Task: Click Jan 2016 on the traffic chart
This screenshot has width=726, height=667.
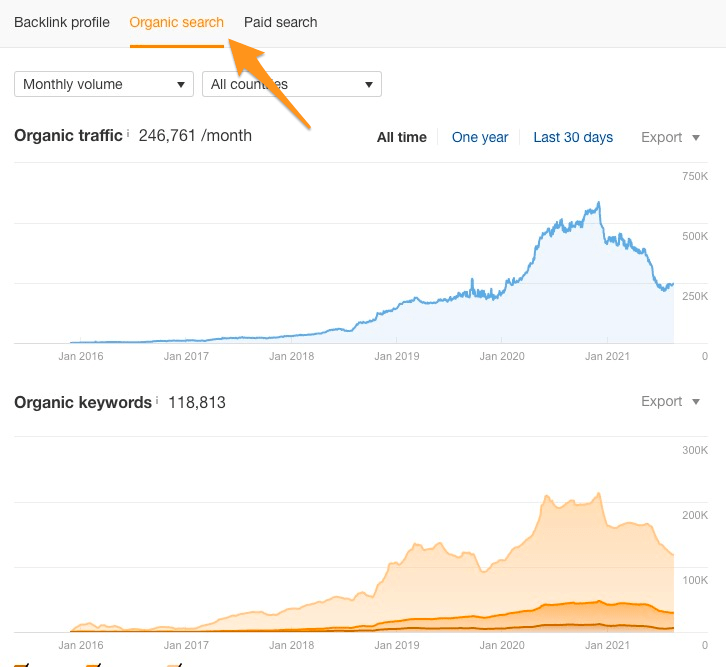Action: [81, 356]
